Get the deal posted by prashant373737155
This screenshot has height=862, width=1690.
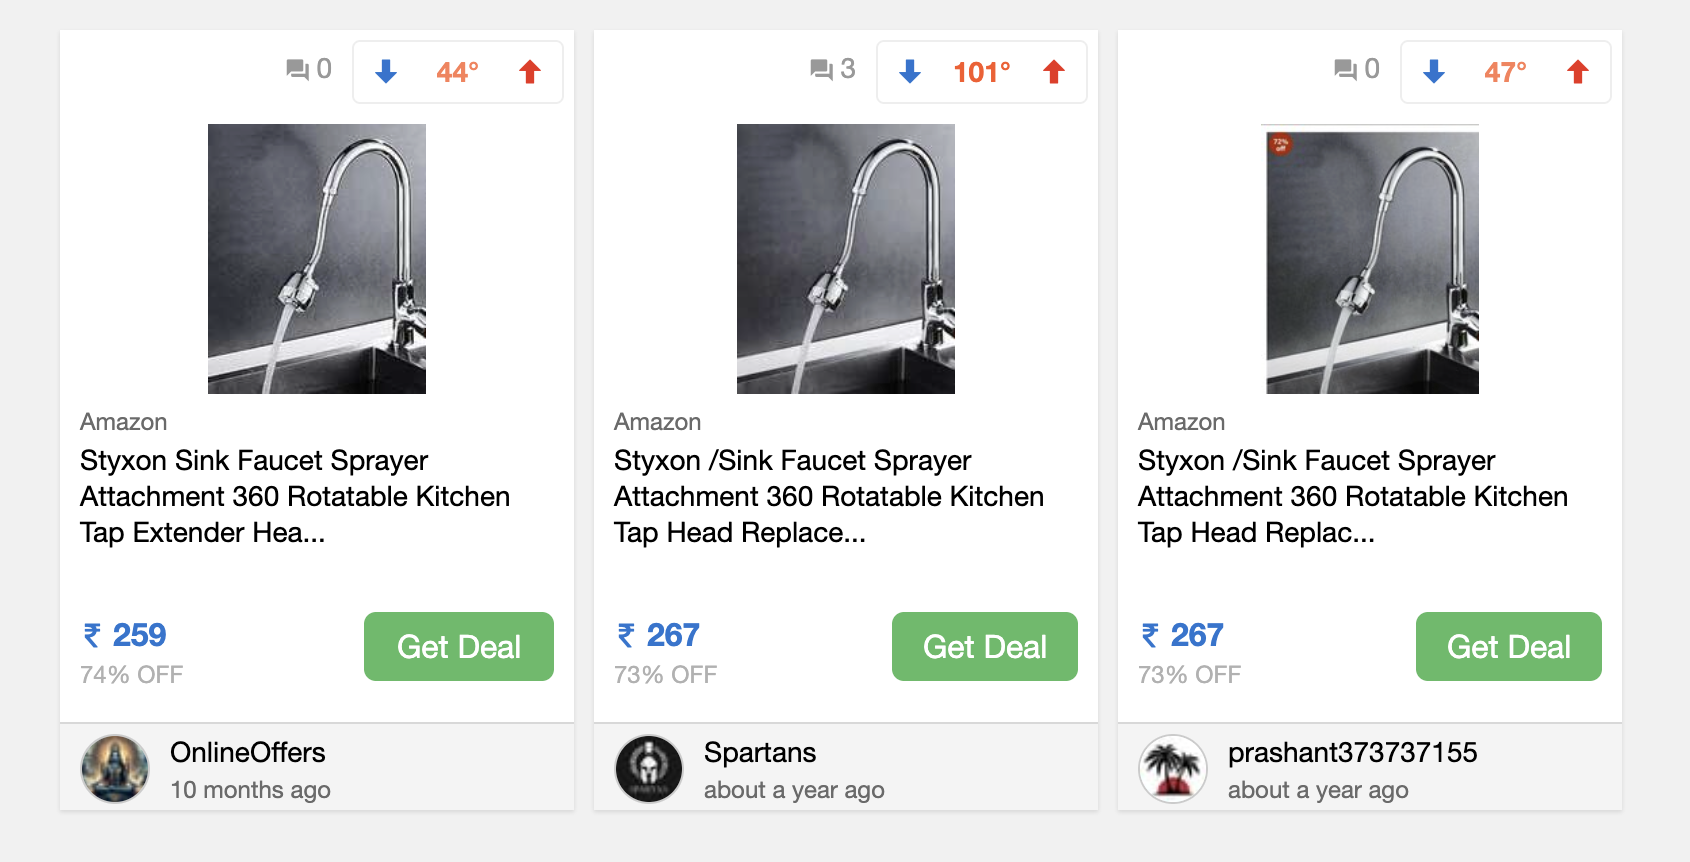[x=1509, y=647]
